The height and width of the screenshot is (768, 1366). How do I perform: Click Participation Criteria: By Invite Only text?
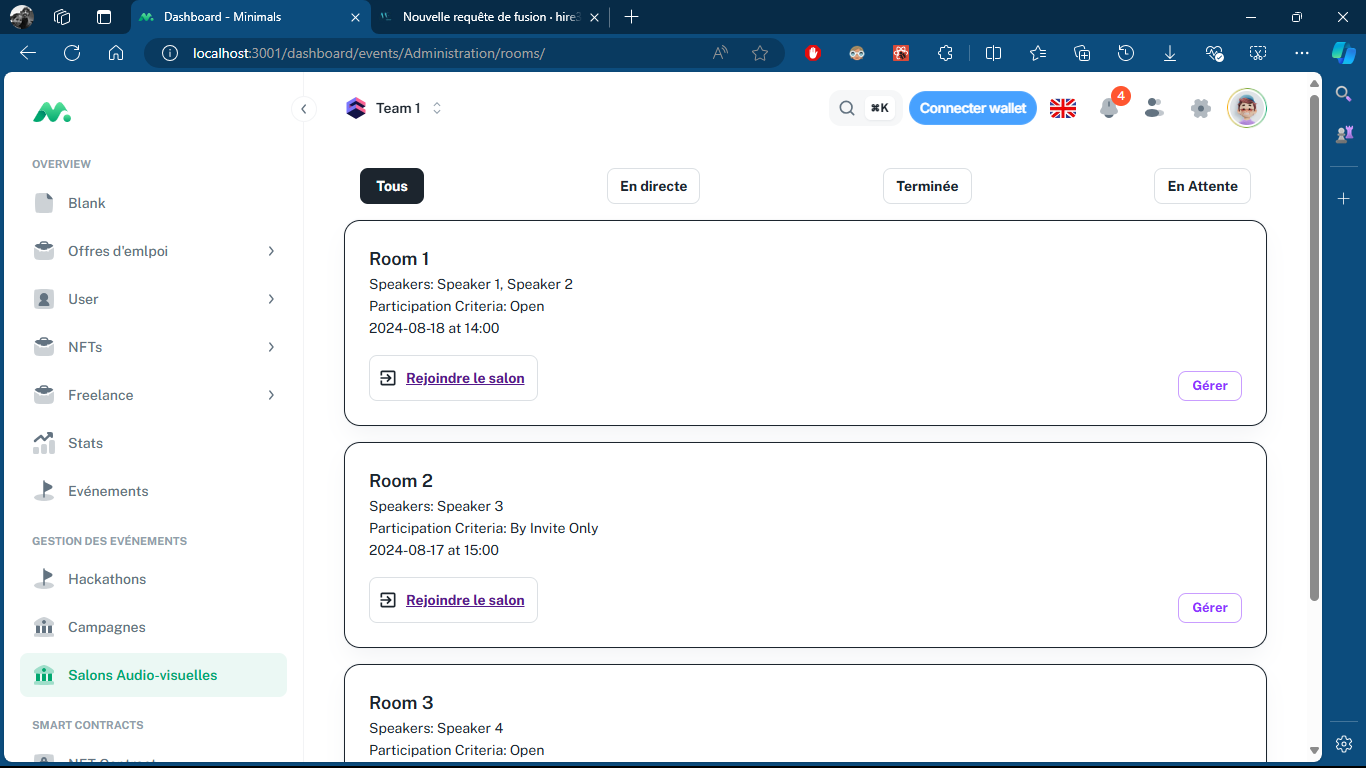coord(484,528)
